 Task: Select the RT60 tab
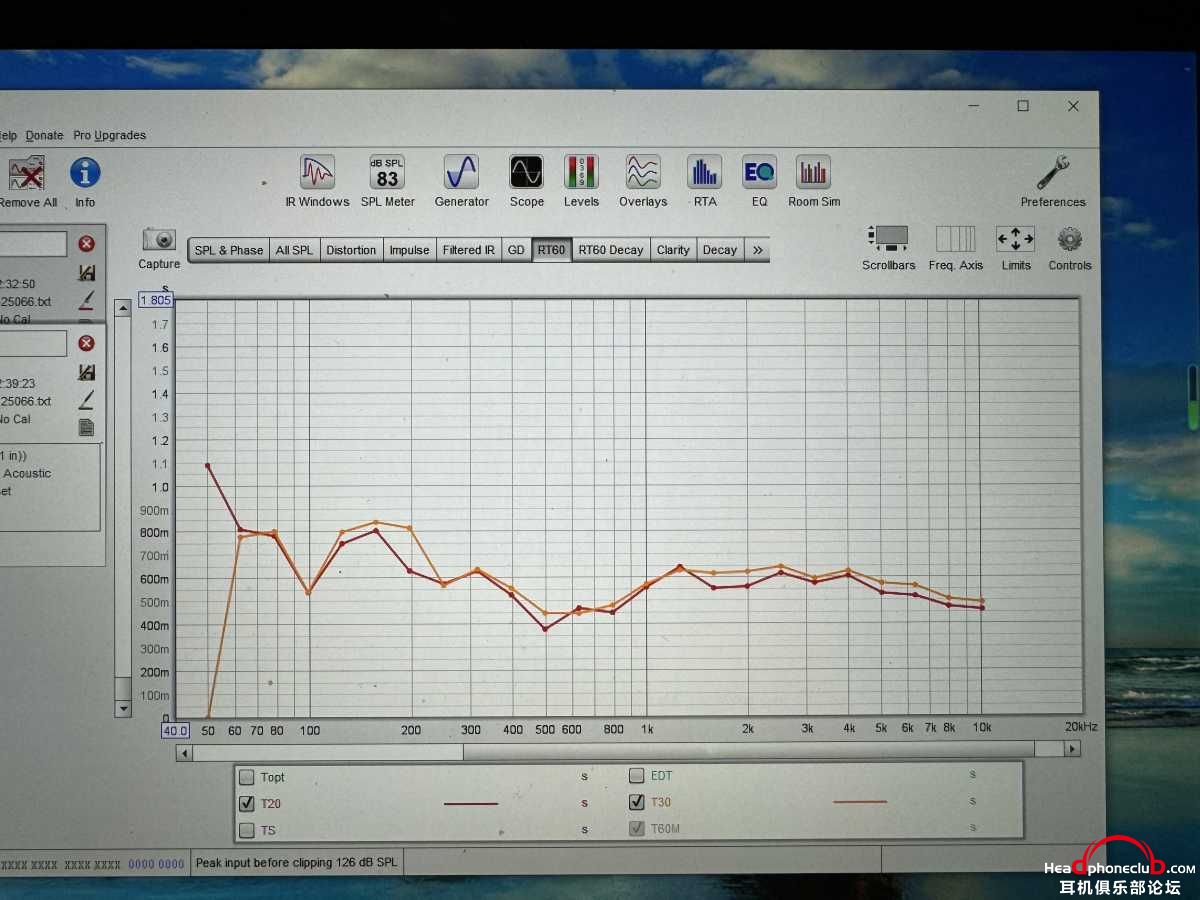pos(551,250)
